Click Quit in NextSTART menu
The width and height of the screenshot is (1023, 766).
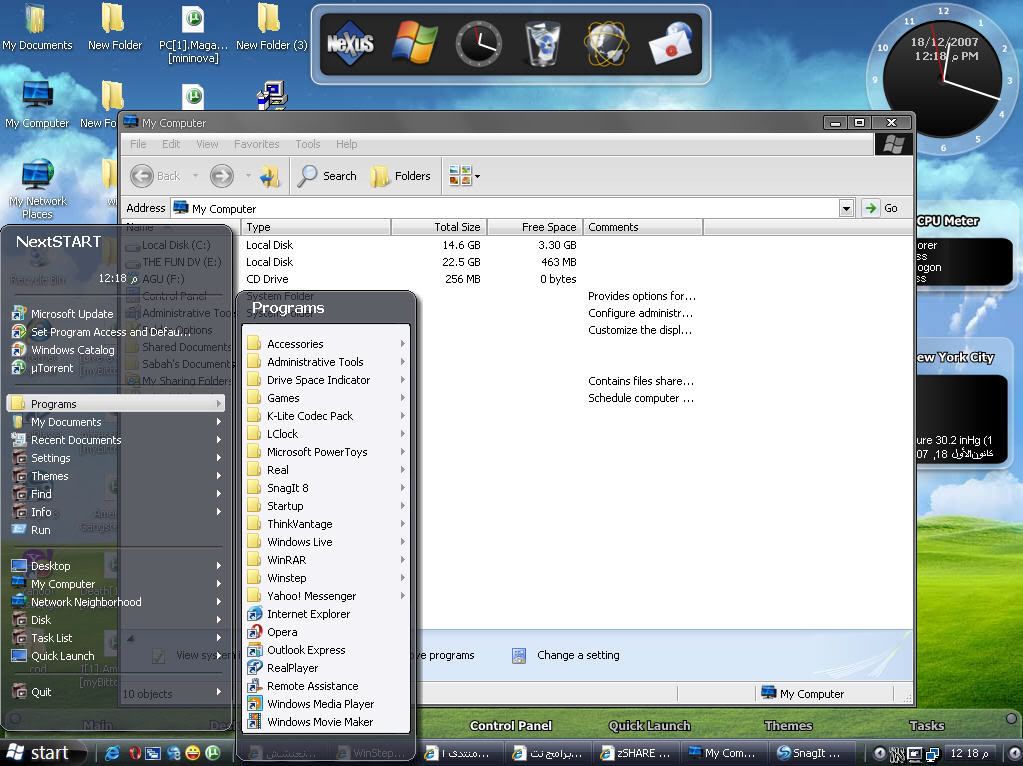(x=116, y=692)
